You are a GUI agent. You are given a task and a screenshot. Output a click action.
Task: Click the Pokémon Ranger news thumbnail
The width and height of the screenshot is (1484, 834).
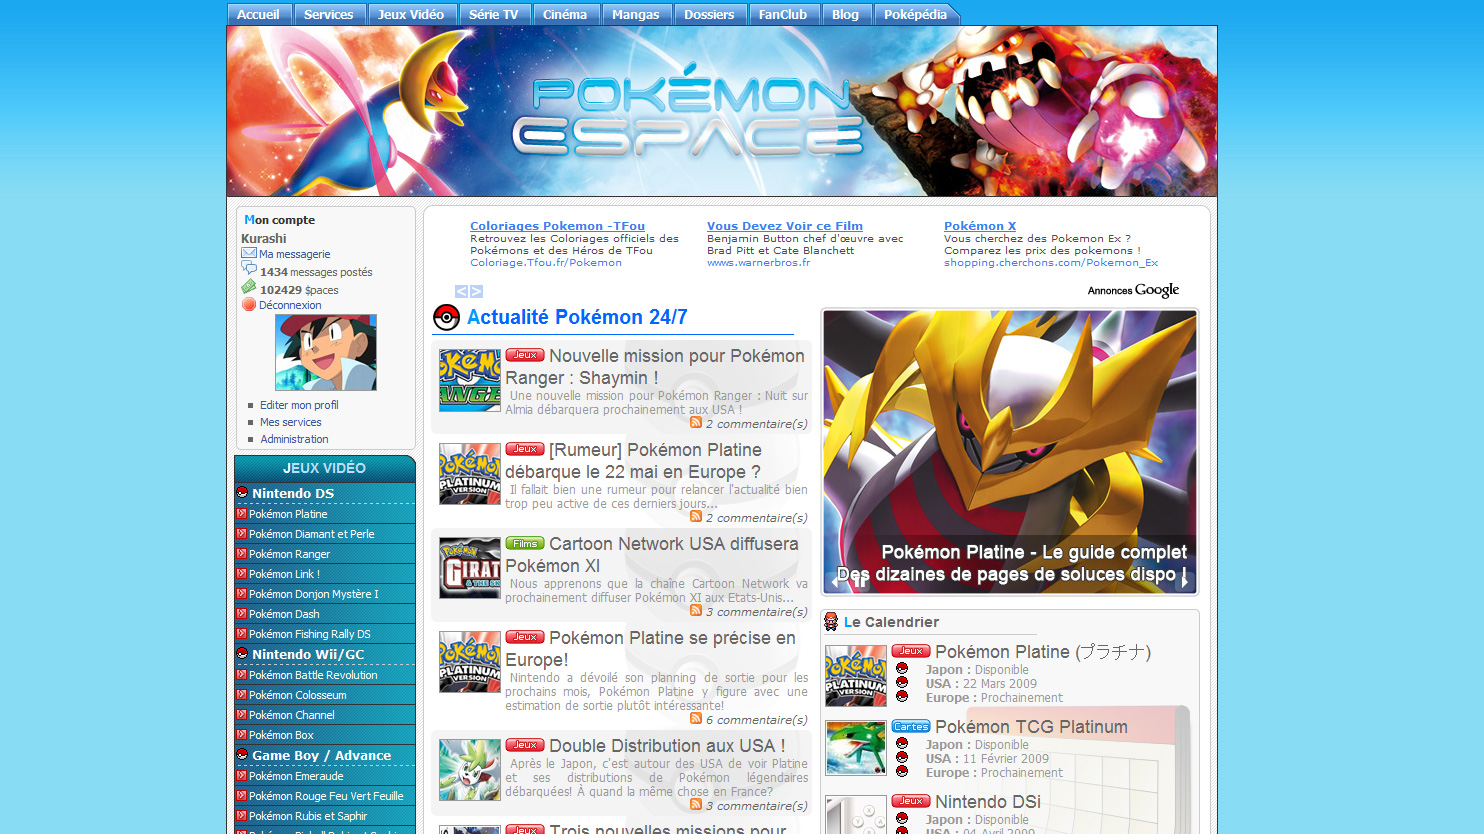(470, 380)
